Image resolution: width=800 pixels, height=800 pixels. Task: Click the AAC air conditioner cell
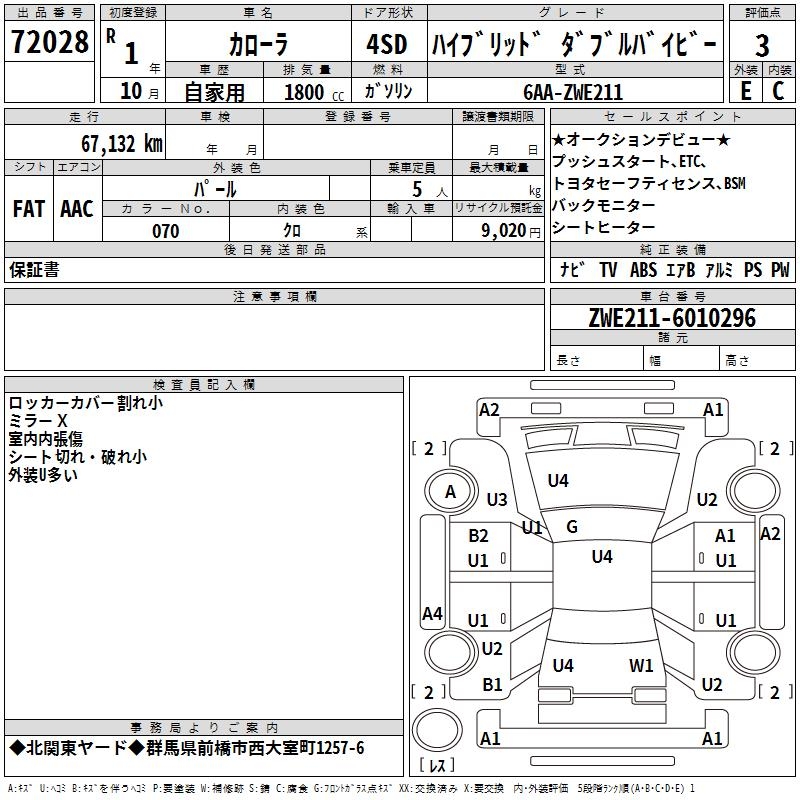[x=77, y=209]
